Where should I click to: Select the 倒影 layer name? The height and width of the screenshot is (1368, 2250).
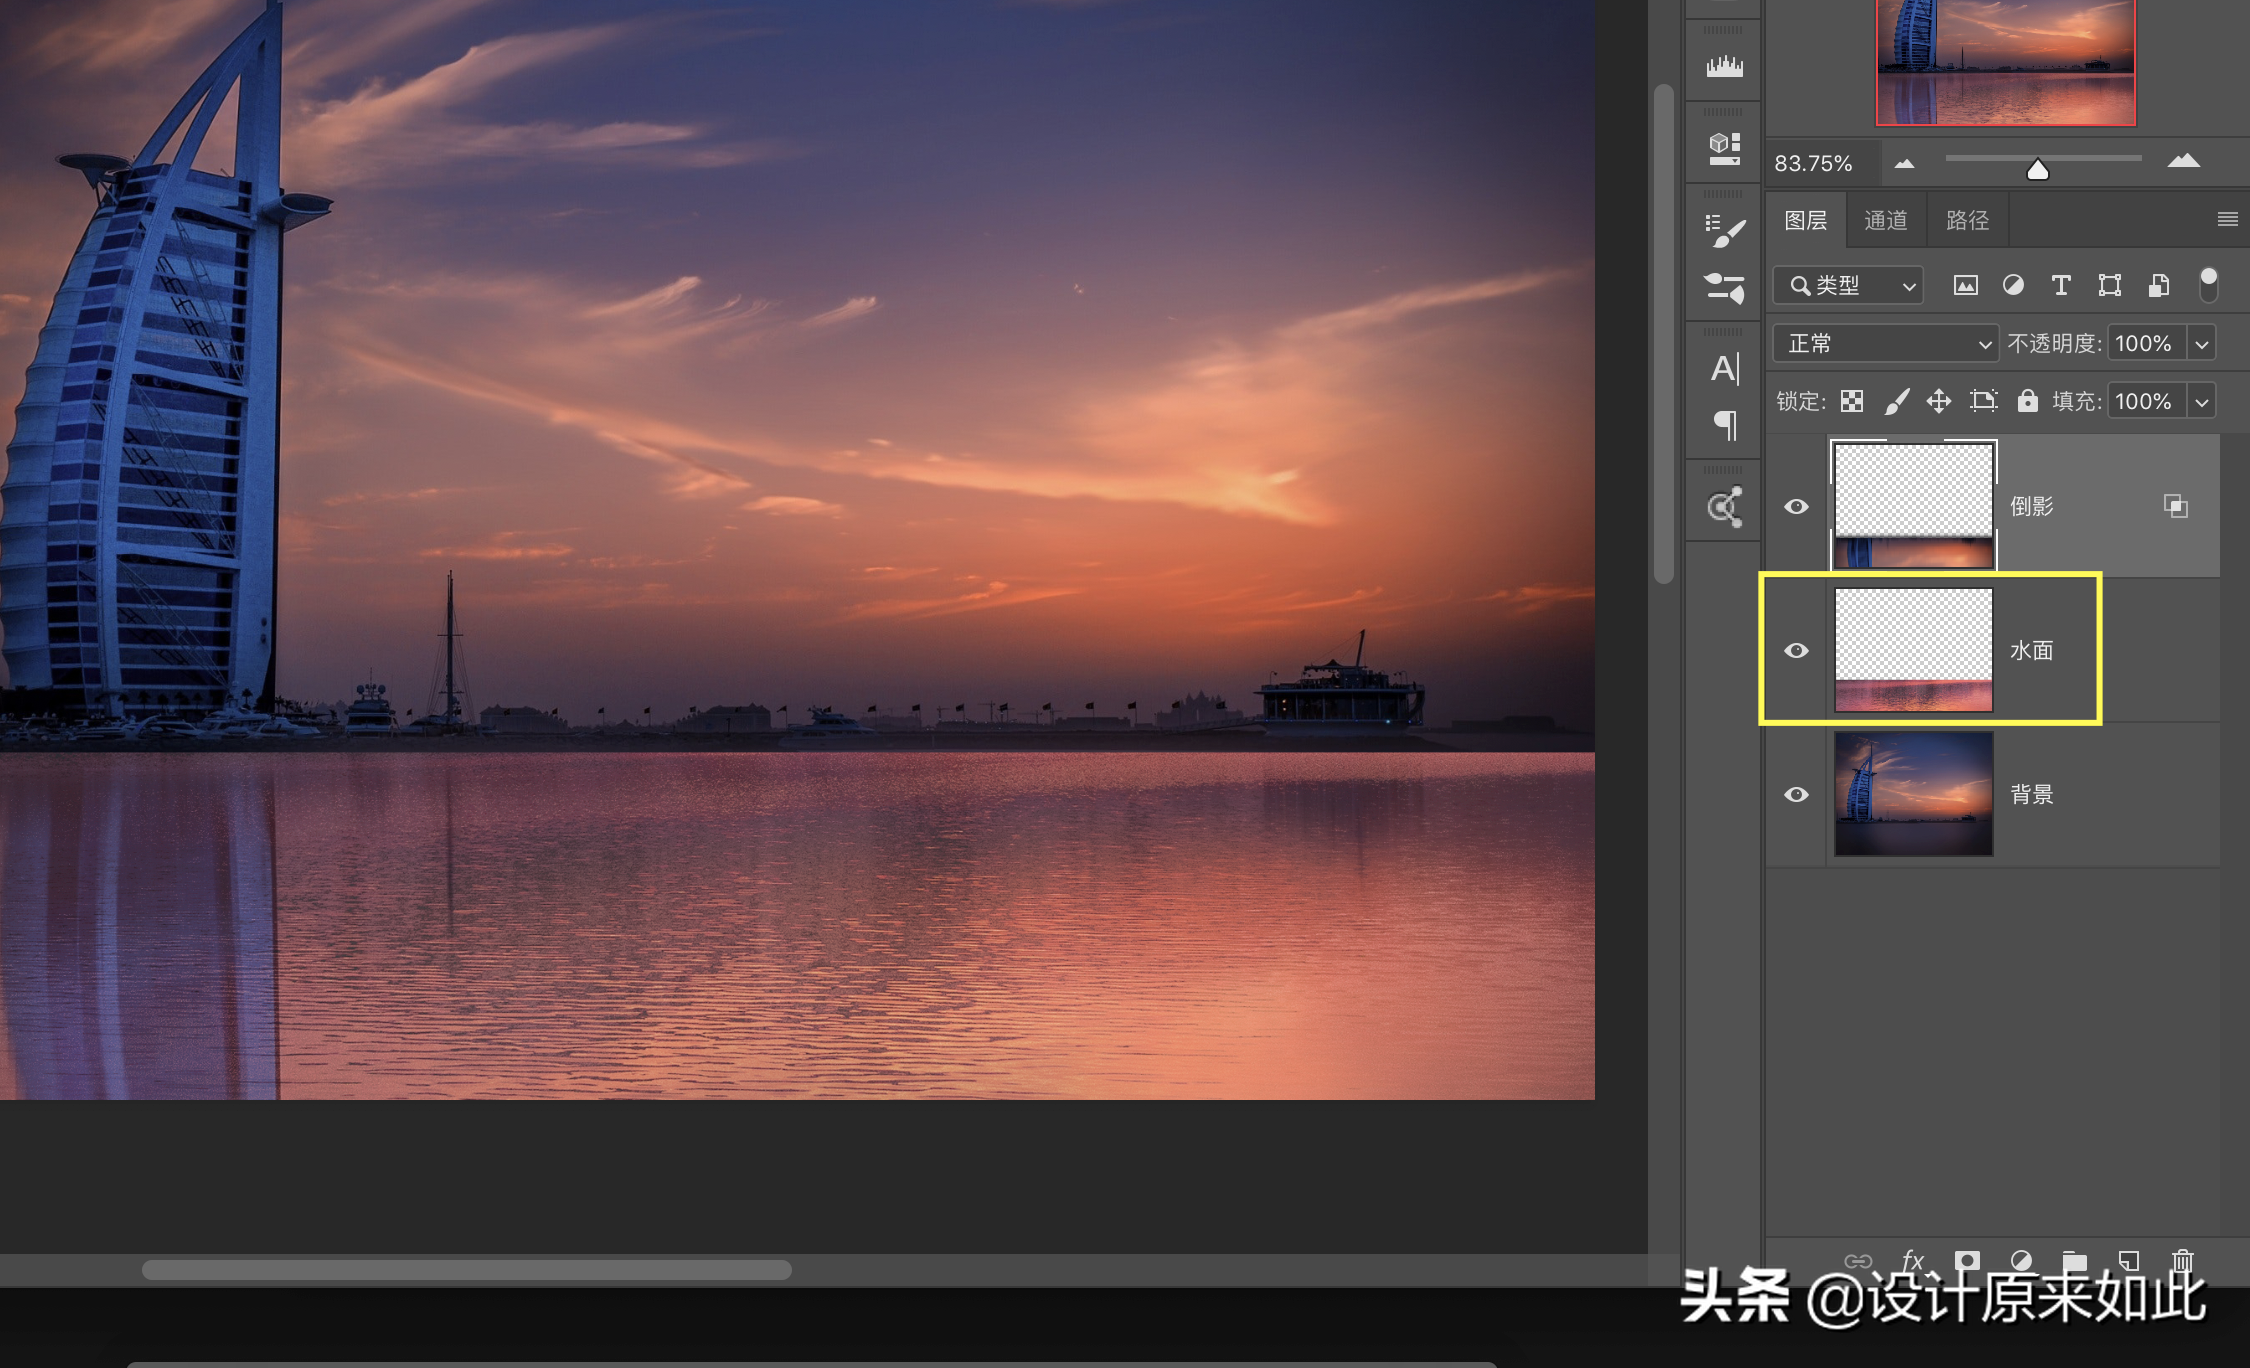[2031, 506]
